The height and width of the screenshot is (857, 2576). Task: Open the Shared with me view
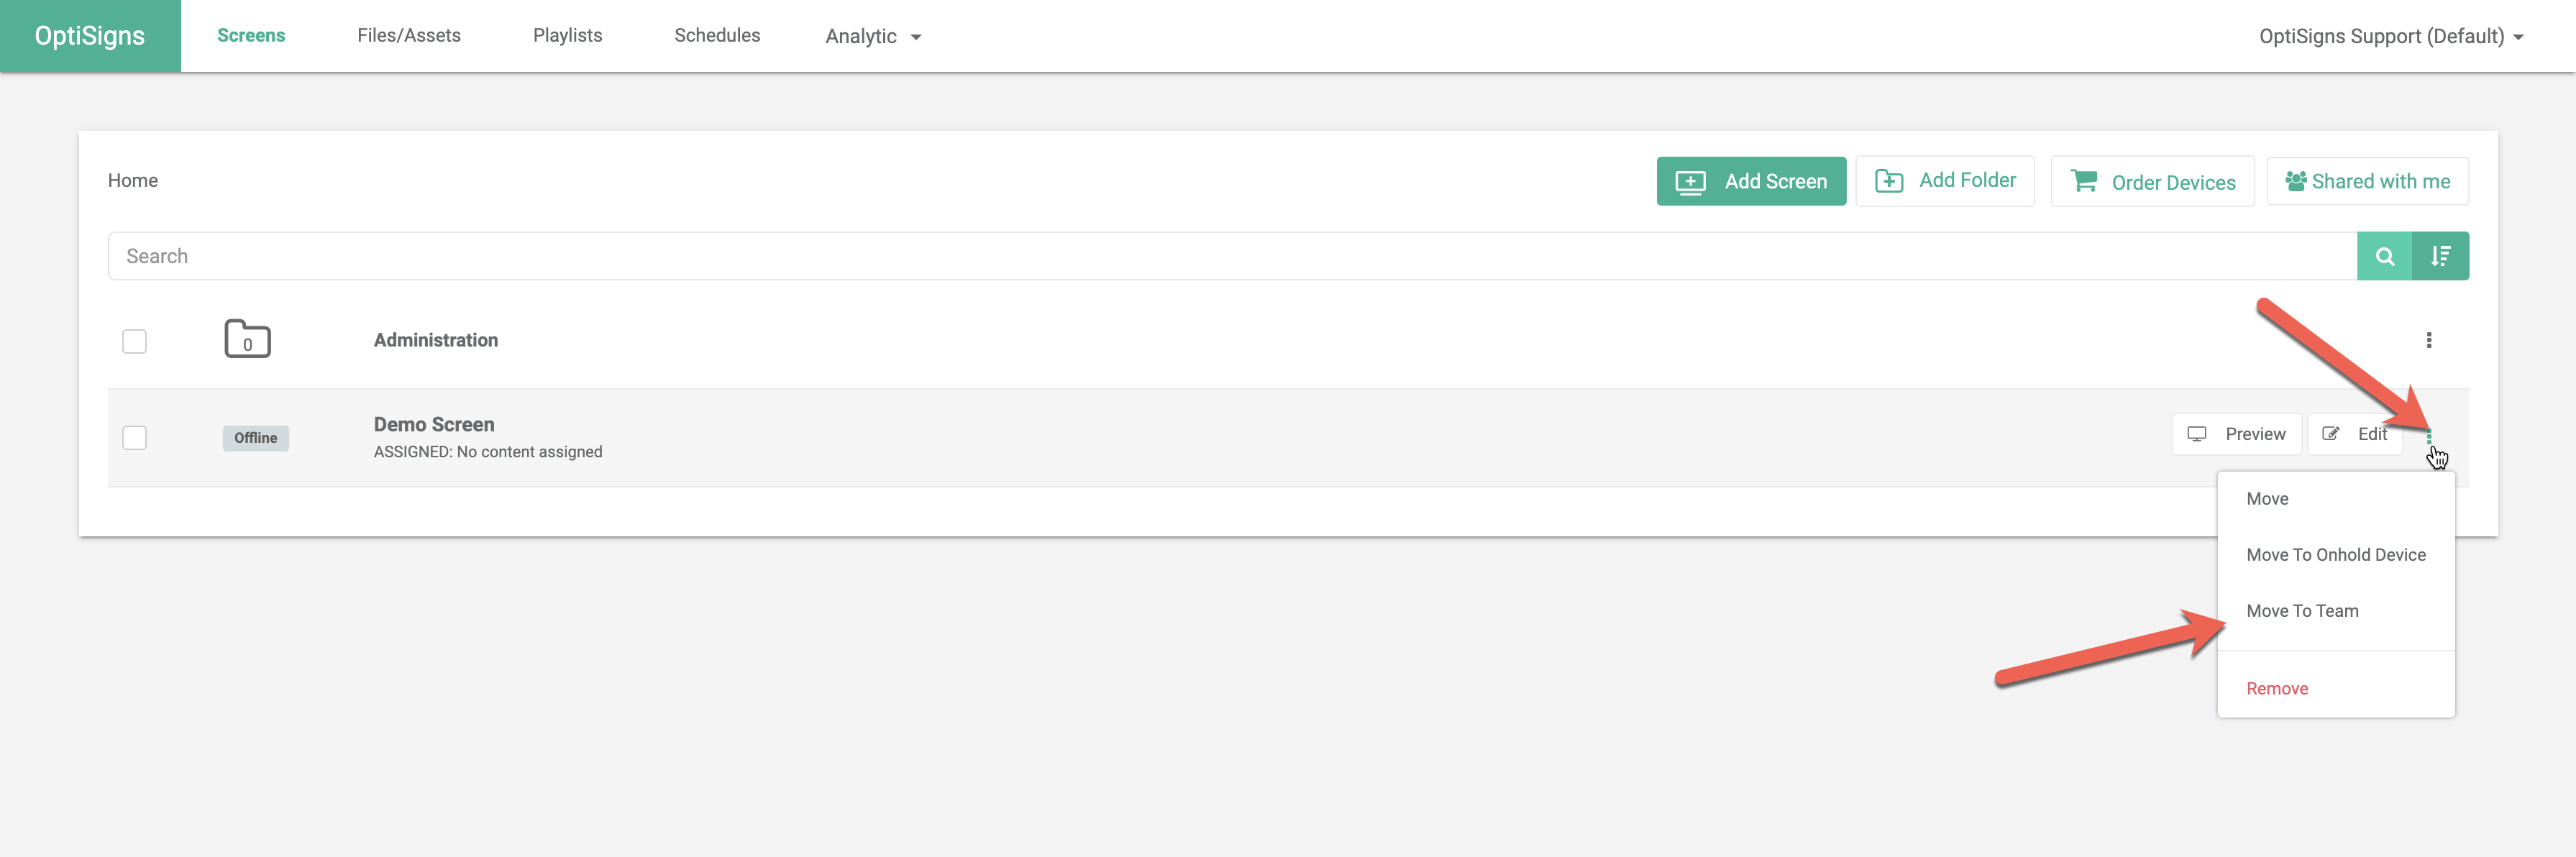(x=2367, y=181)
